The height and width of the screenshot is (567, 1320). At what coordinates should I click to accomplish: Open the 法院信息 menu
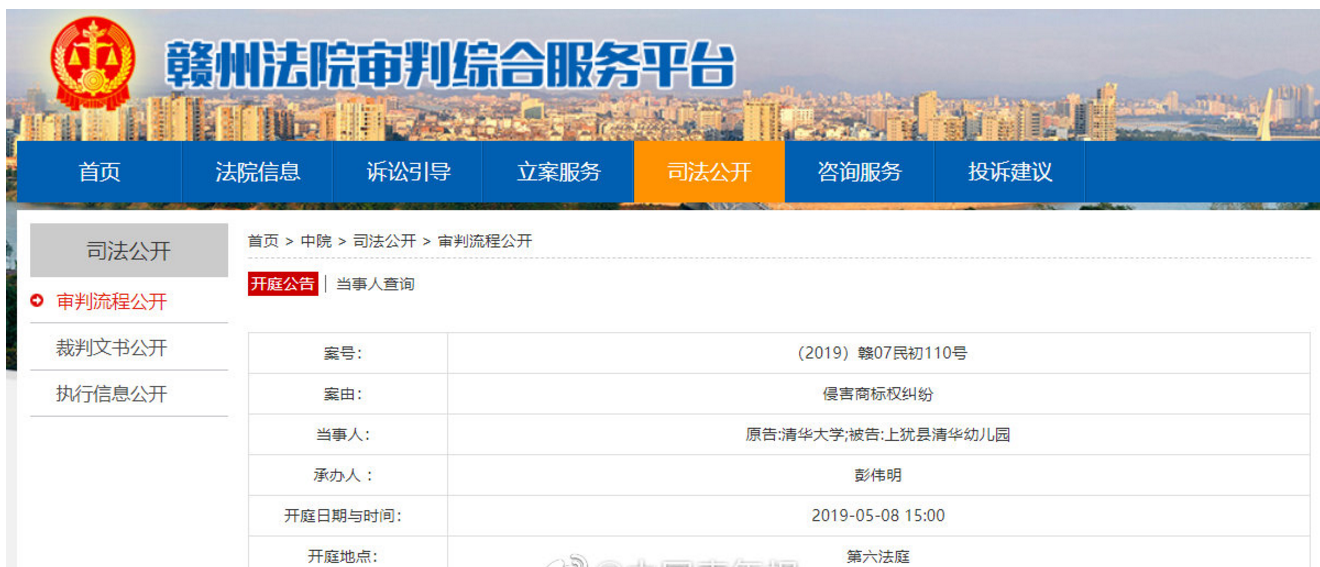coord(257,172)
